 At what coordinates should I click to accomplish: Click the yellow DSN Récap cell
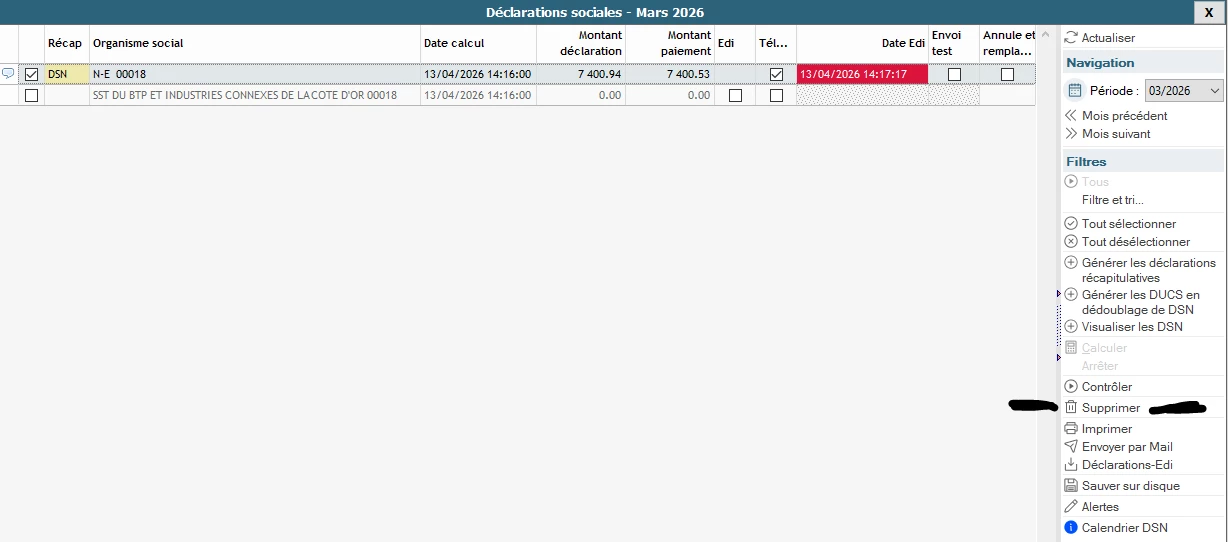click(x=67, y=74)
